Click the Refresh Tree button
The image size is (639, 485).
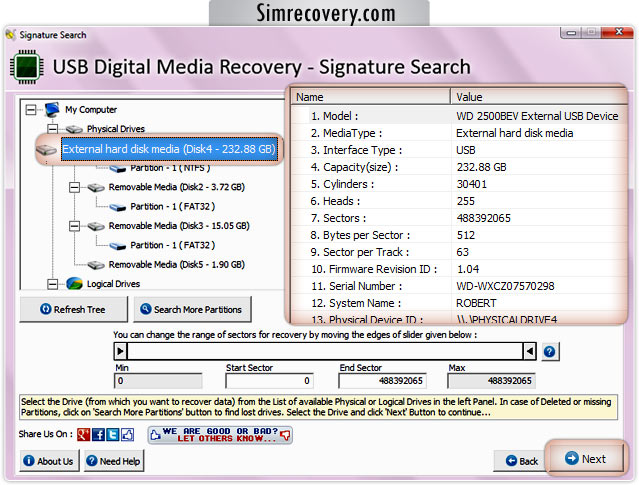(73, 309)
